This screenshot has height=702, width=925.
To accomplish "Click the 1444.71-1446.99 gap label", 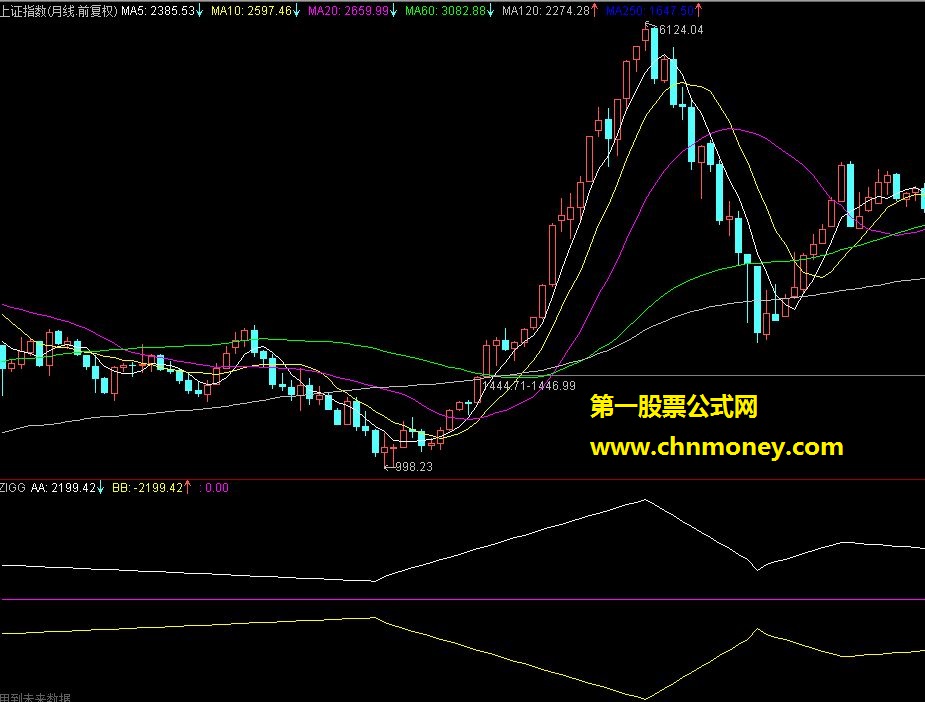I will (x=529, y=386).
